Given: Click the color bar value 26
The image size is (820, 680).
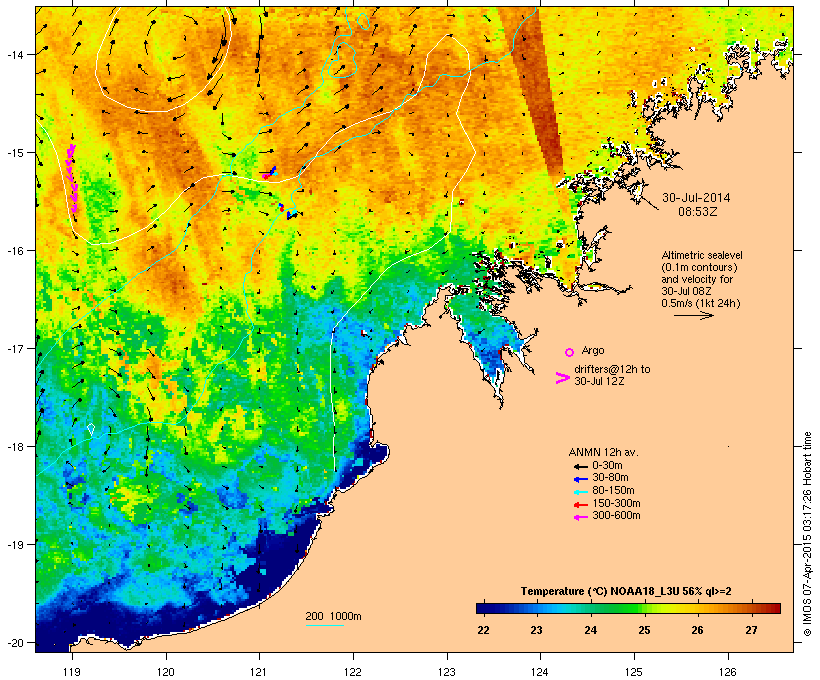Looking at the screenshot, I should point(698,630).
